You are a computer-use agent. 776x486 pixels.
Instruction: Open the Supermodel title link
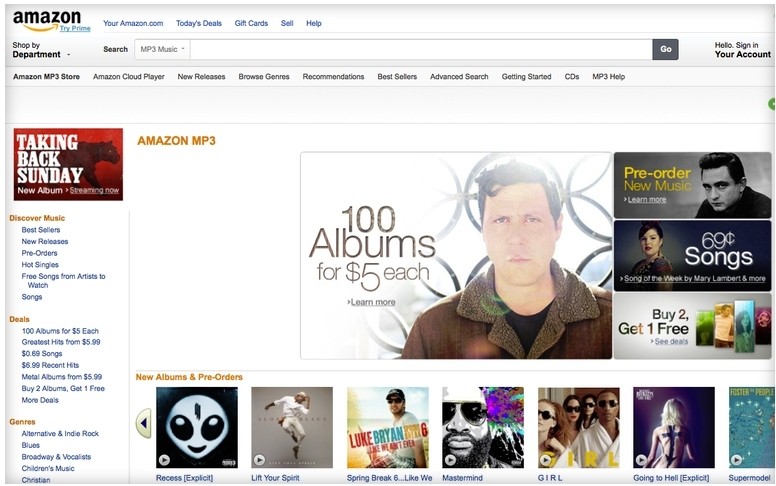pos(749,478)
